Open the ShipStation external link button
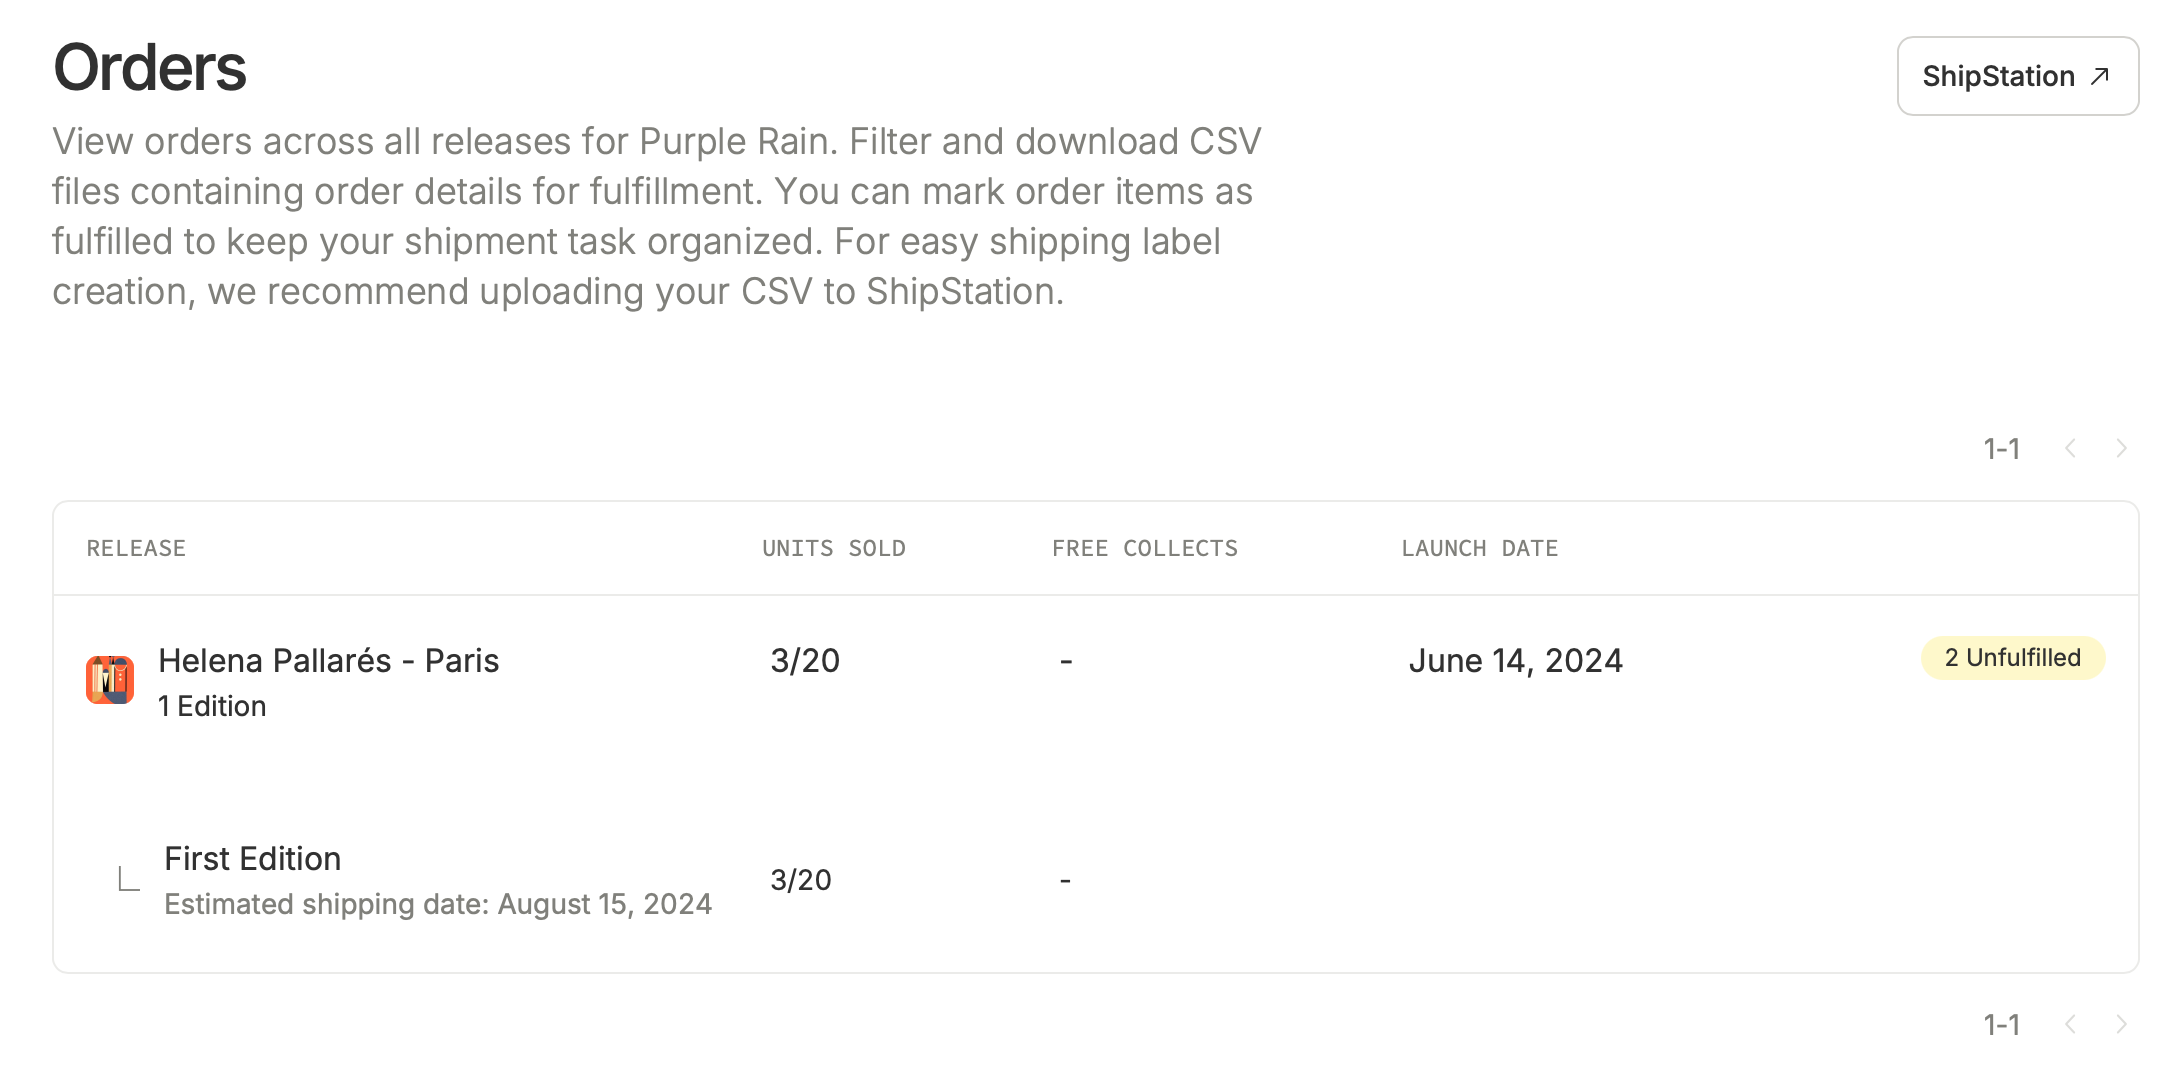 (x=2017, y=76)
